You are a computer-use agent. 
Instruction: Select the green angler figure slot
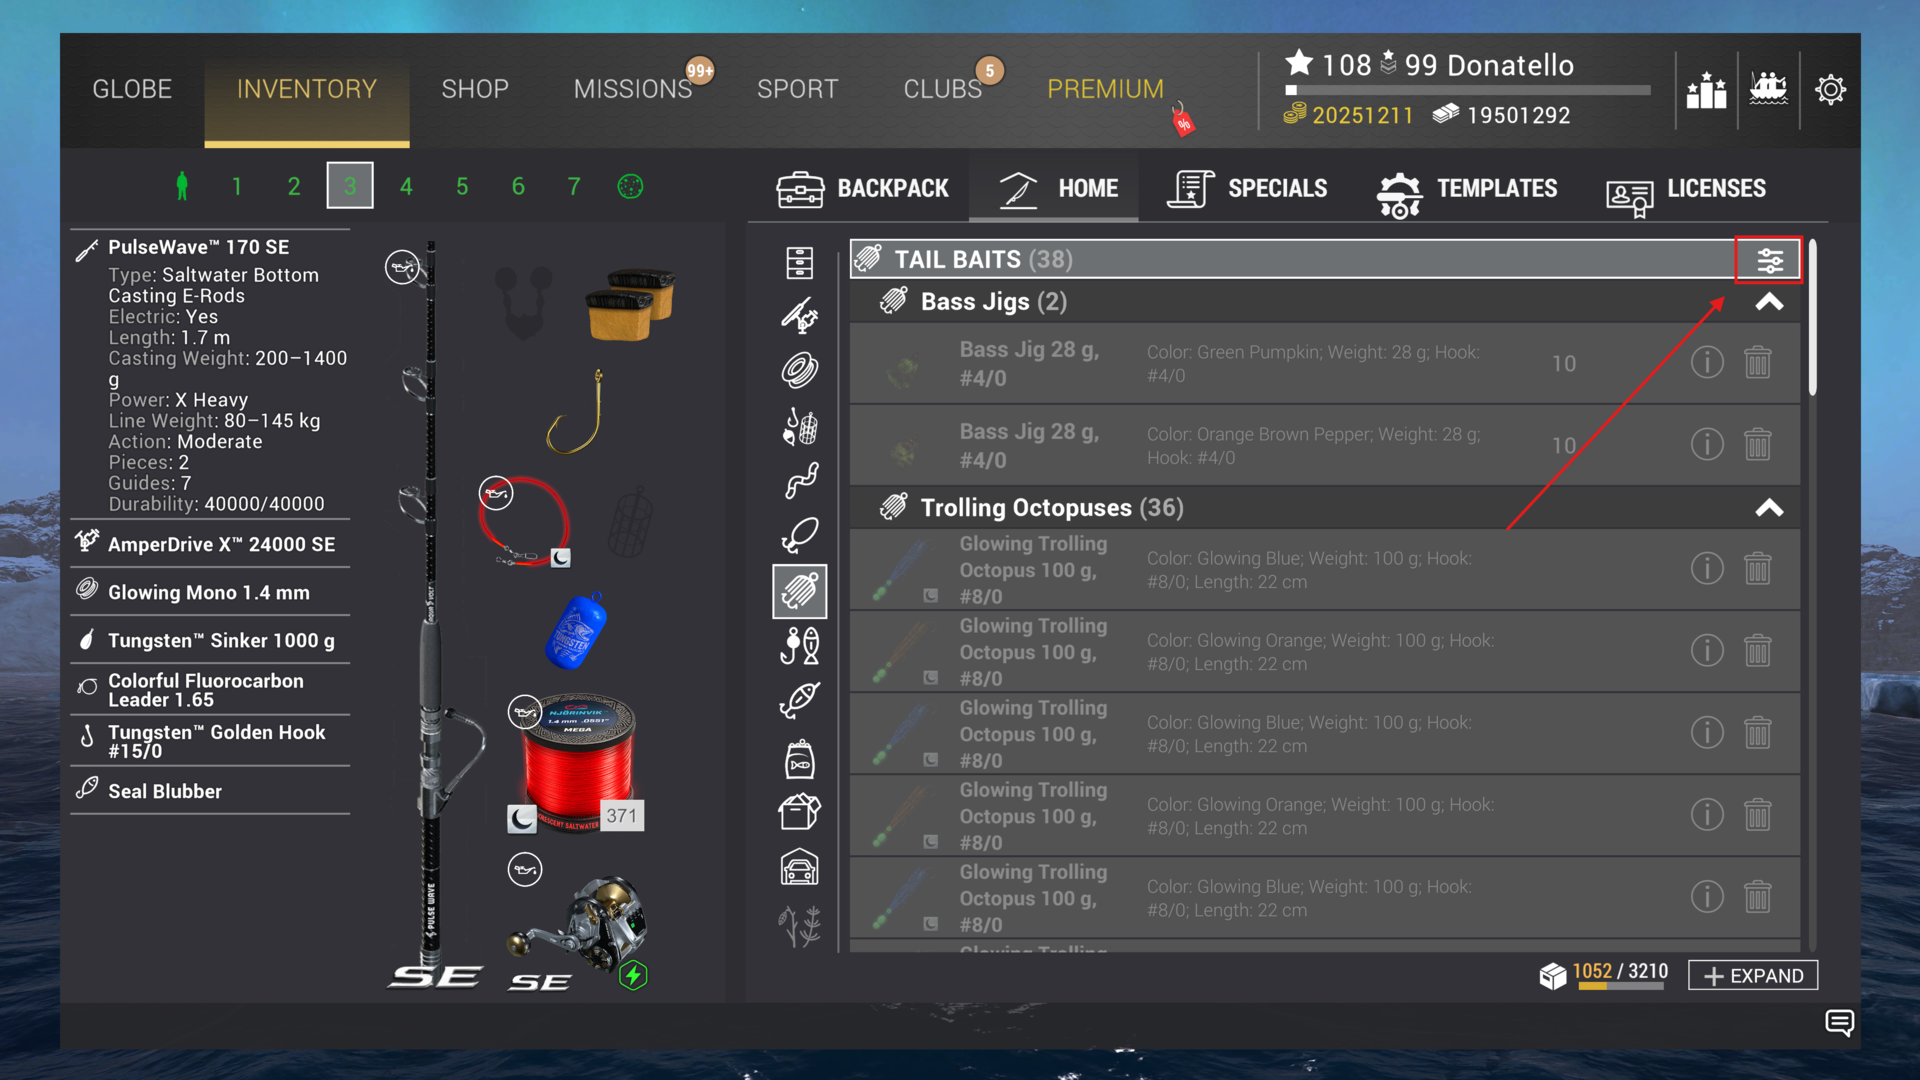click(x=182, y=187)
